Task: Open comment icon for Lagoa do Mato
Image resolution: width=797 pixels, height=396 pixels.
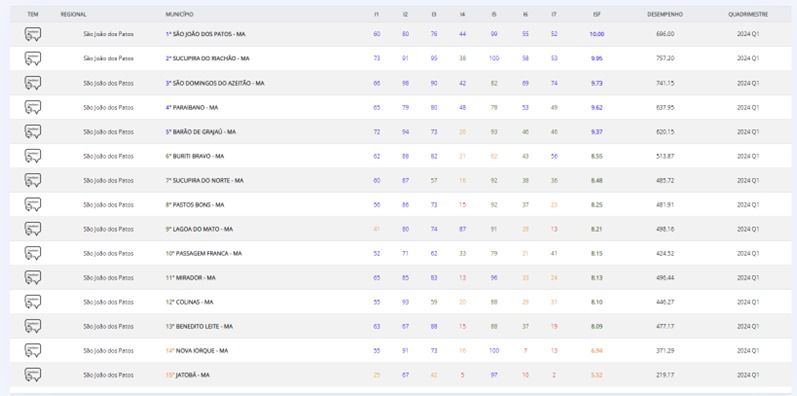Action: coord(33,229)
